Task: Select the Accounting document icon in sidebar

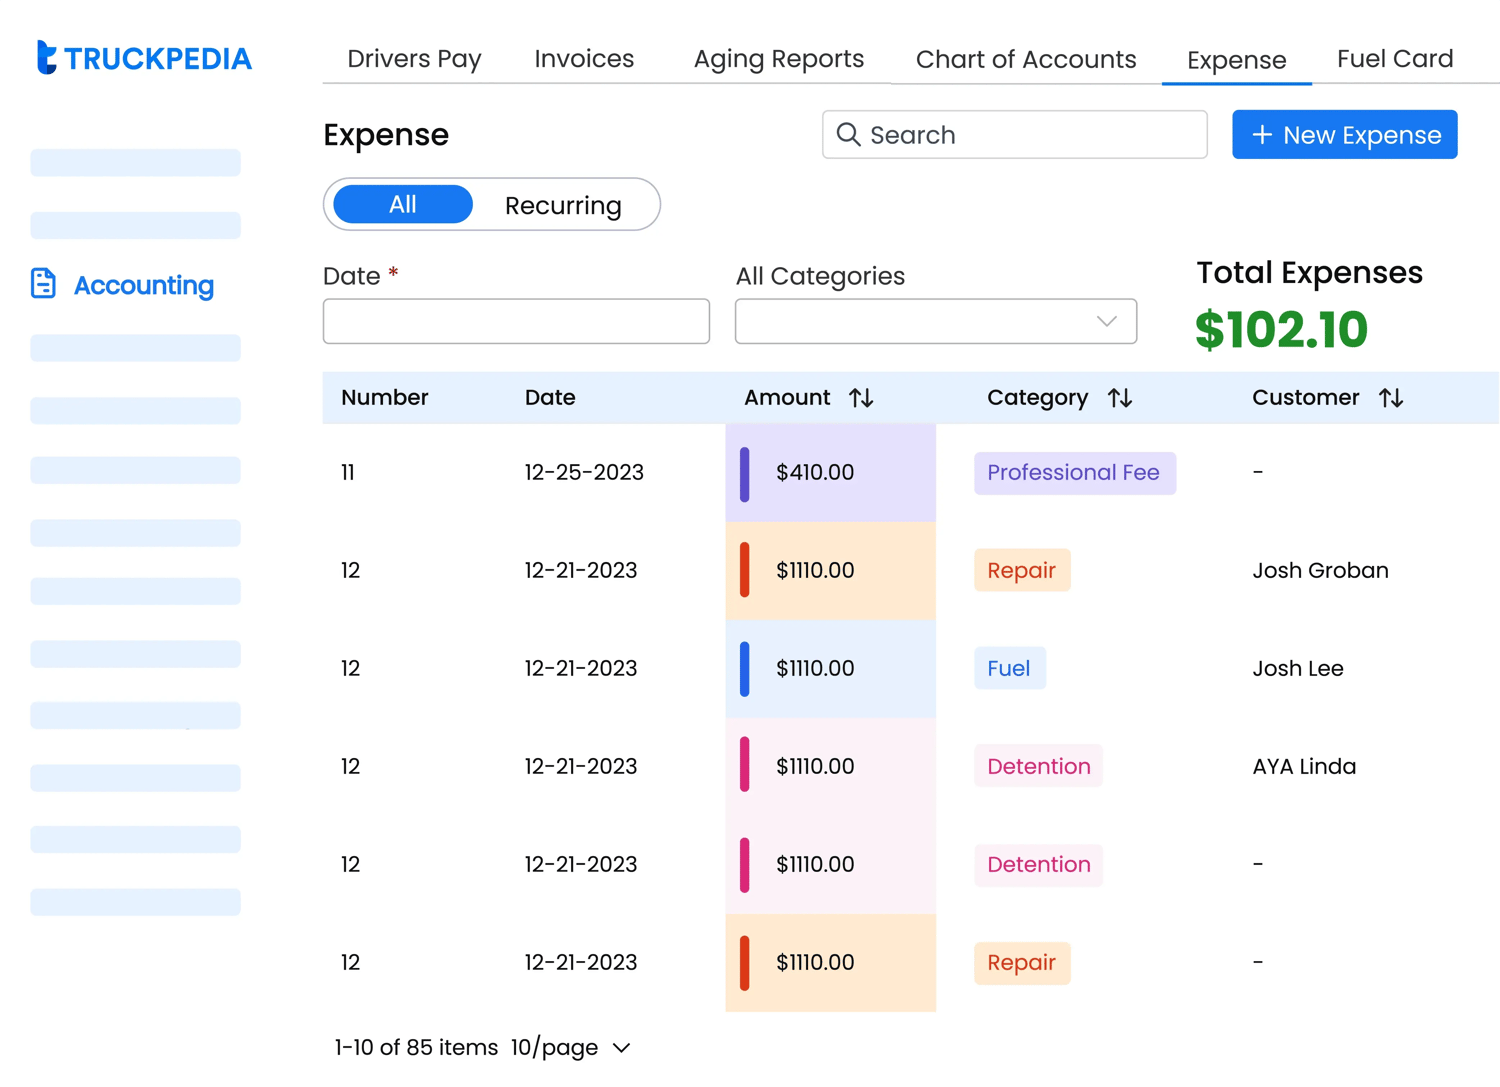Action: point(43,284)
